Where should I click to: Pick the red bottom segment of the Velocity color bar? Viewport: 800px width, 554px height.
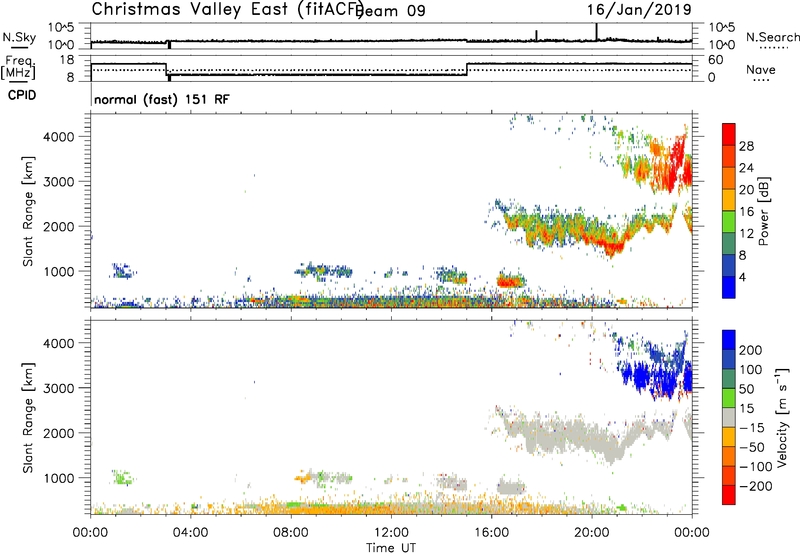coord(729,495)
